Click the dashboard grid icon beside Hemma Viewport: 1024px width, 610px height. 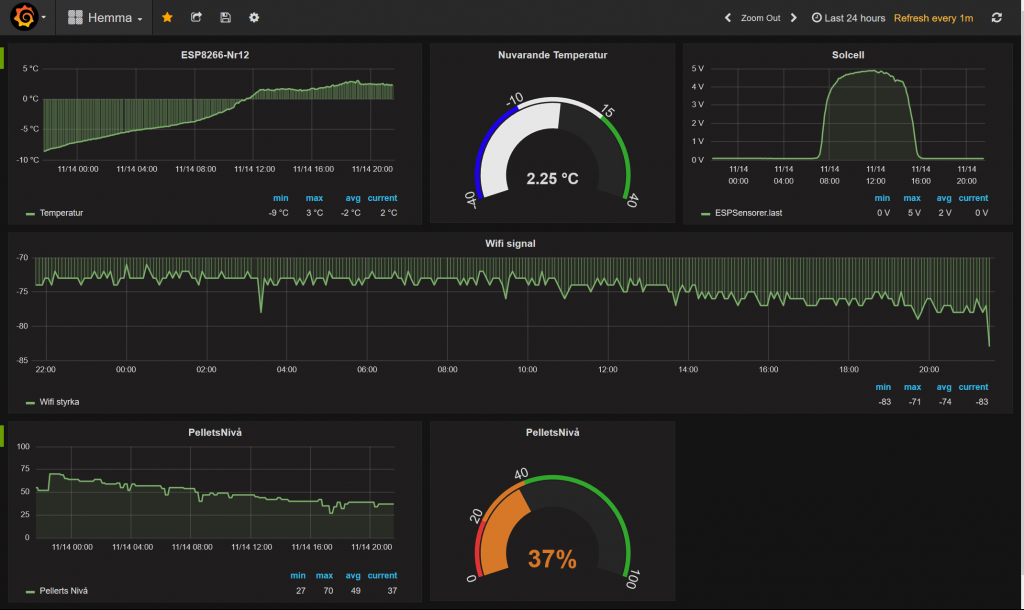point(75,18)
